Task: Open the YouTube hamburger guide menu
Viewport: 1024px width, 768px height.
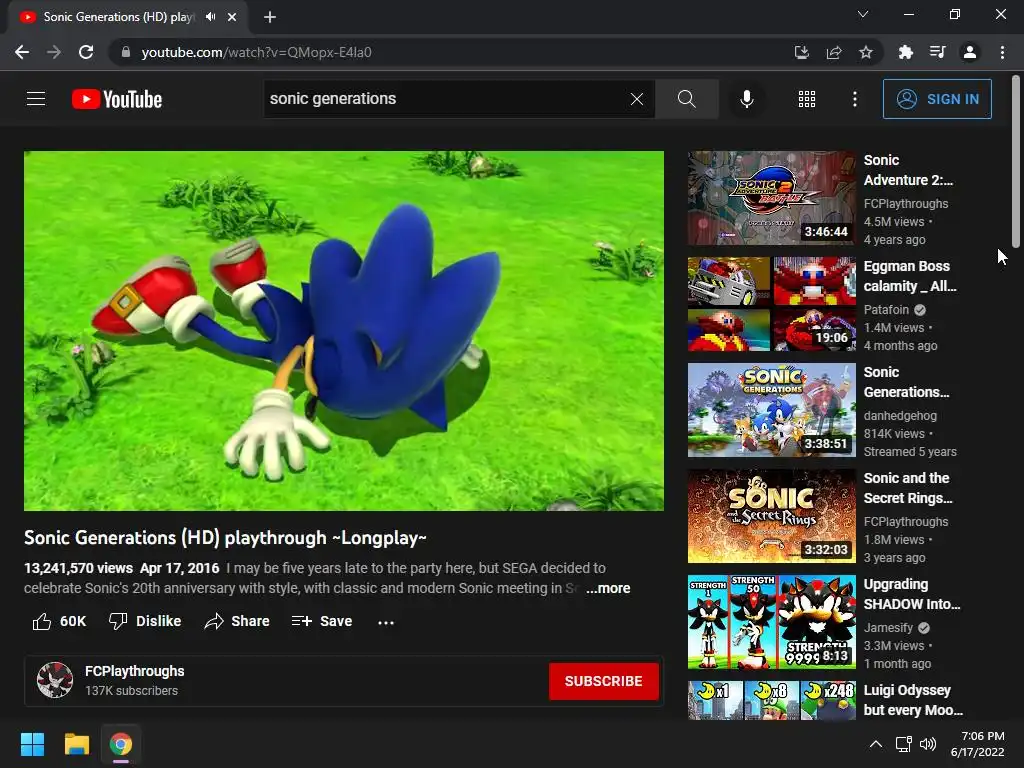Action: [36, 99]
